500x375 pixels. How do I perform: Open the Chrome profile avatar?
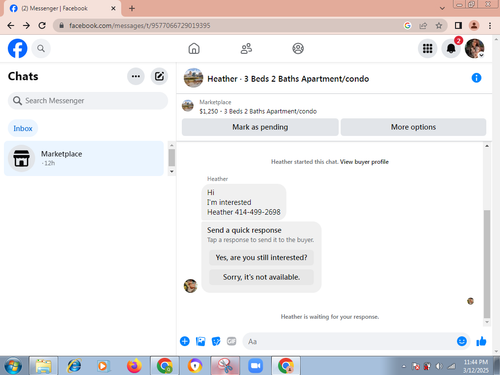click(474, 26)
